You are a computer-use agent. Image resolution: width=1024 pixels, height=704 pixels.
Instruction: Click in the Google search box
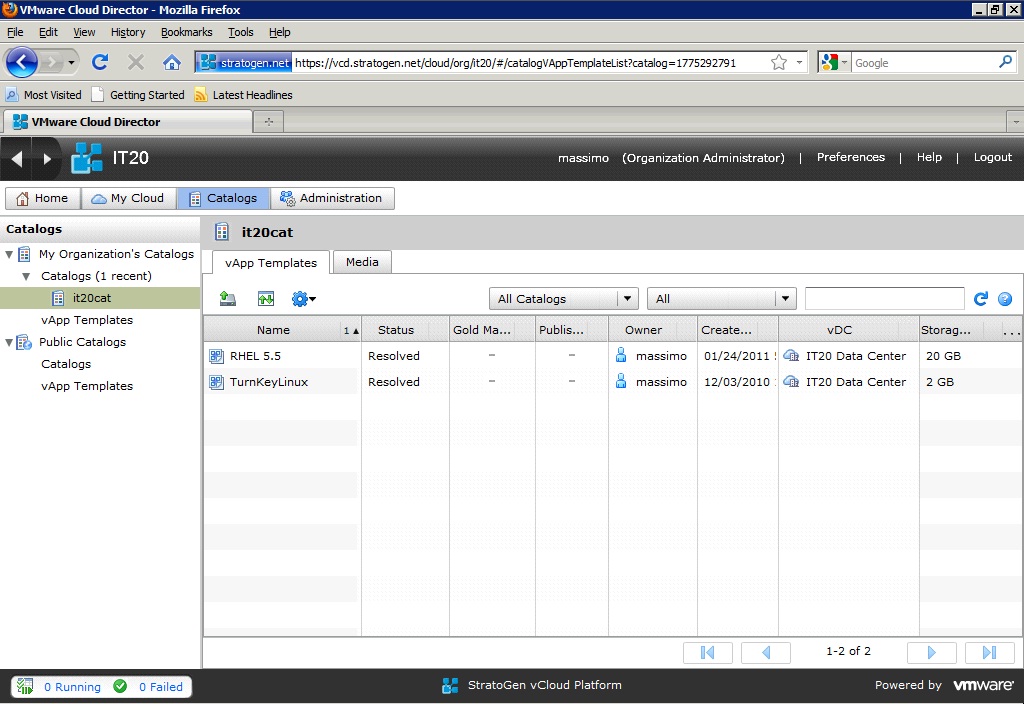tap(923, 63)
